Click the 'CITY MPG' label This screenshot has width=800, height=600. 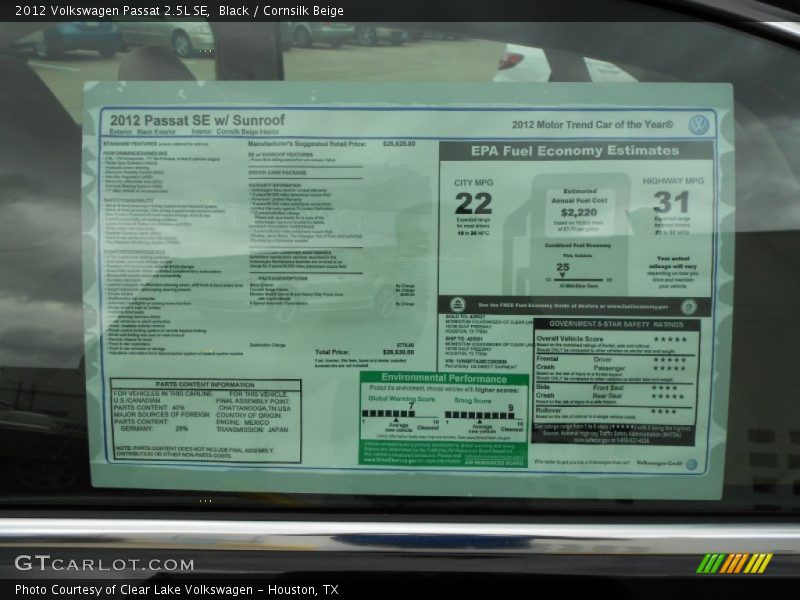coord(474,183)
